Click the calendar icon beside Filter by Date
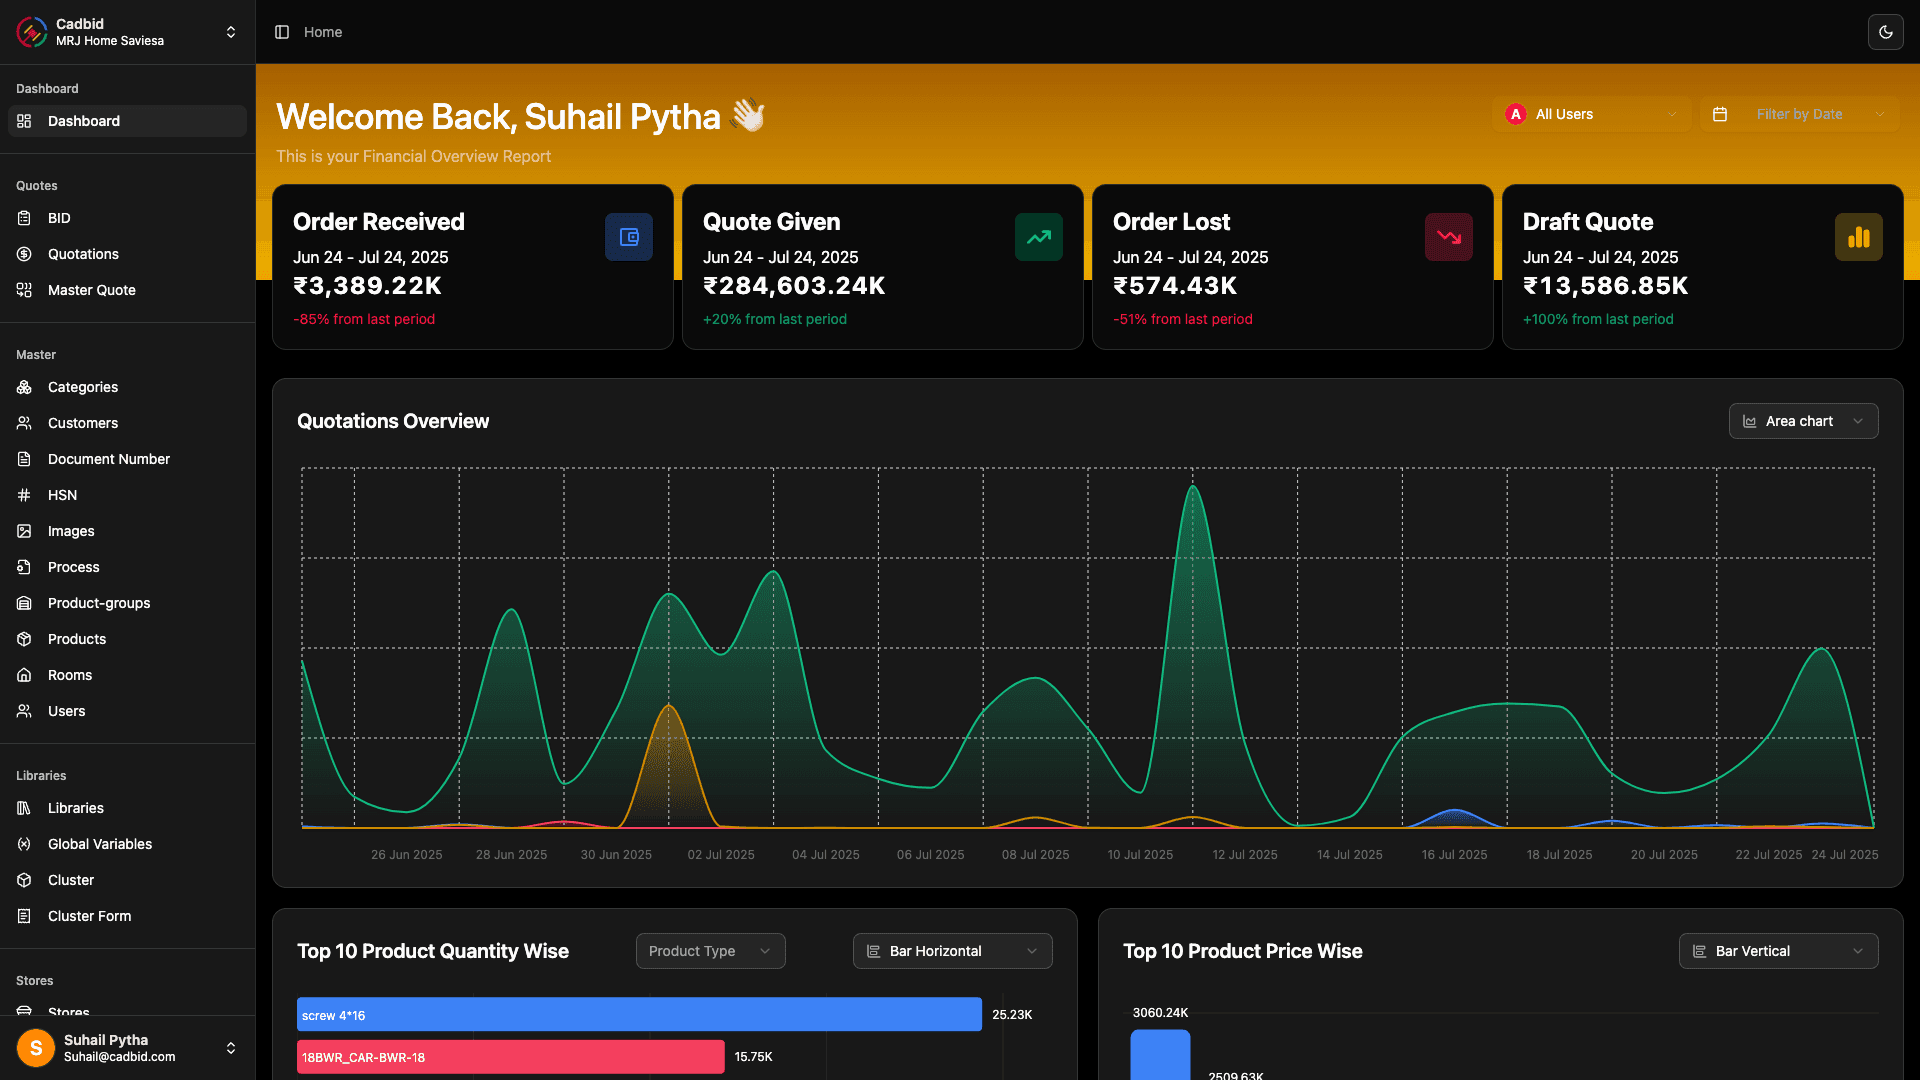The image size is (1920, 1080). (1720, 114)
